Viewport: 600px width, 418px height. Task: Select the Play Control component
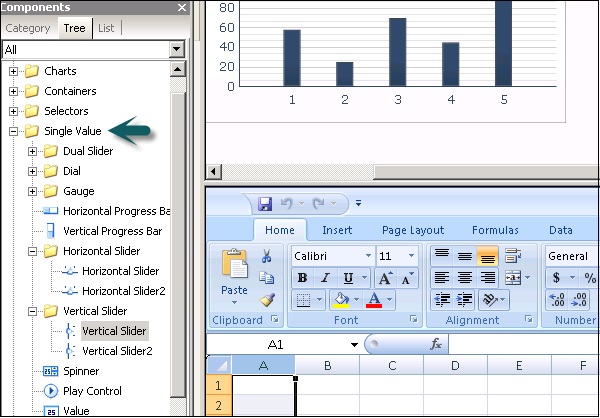pos(93,391)
